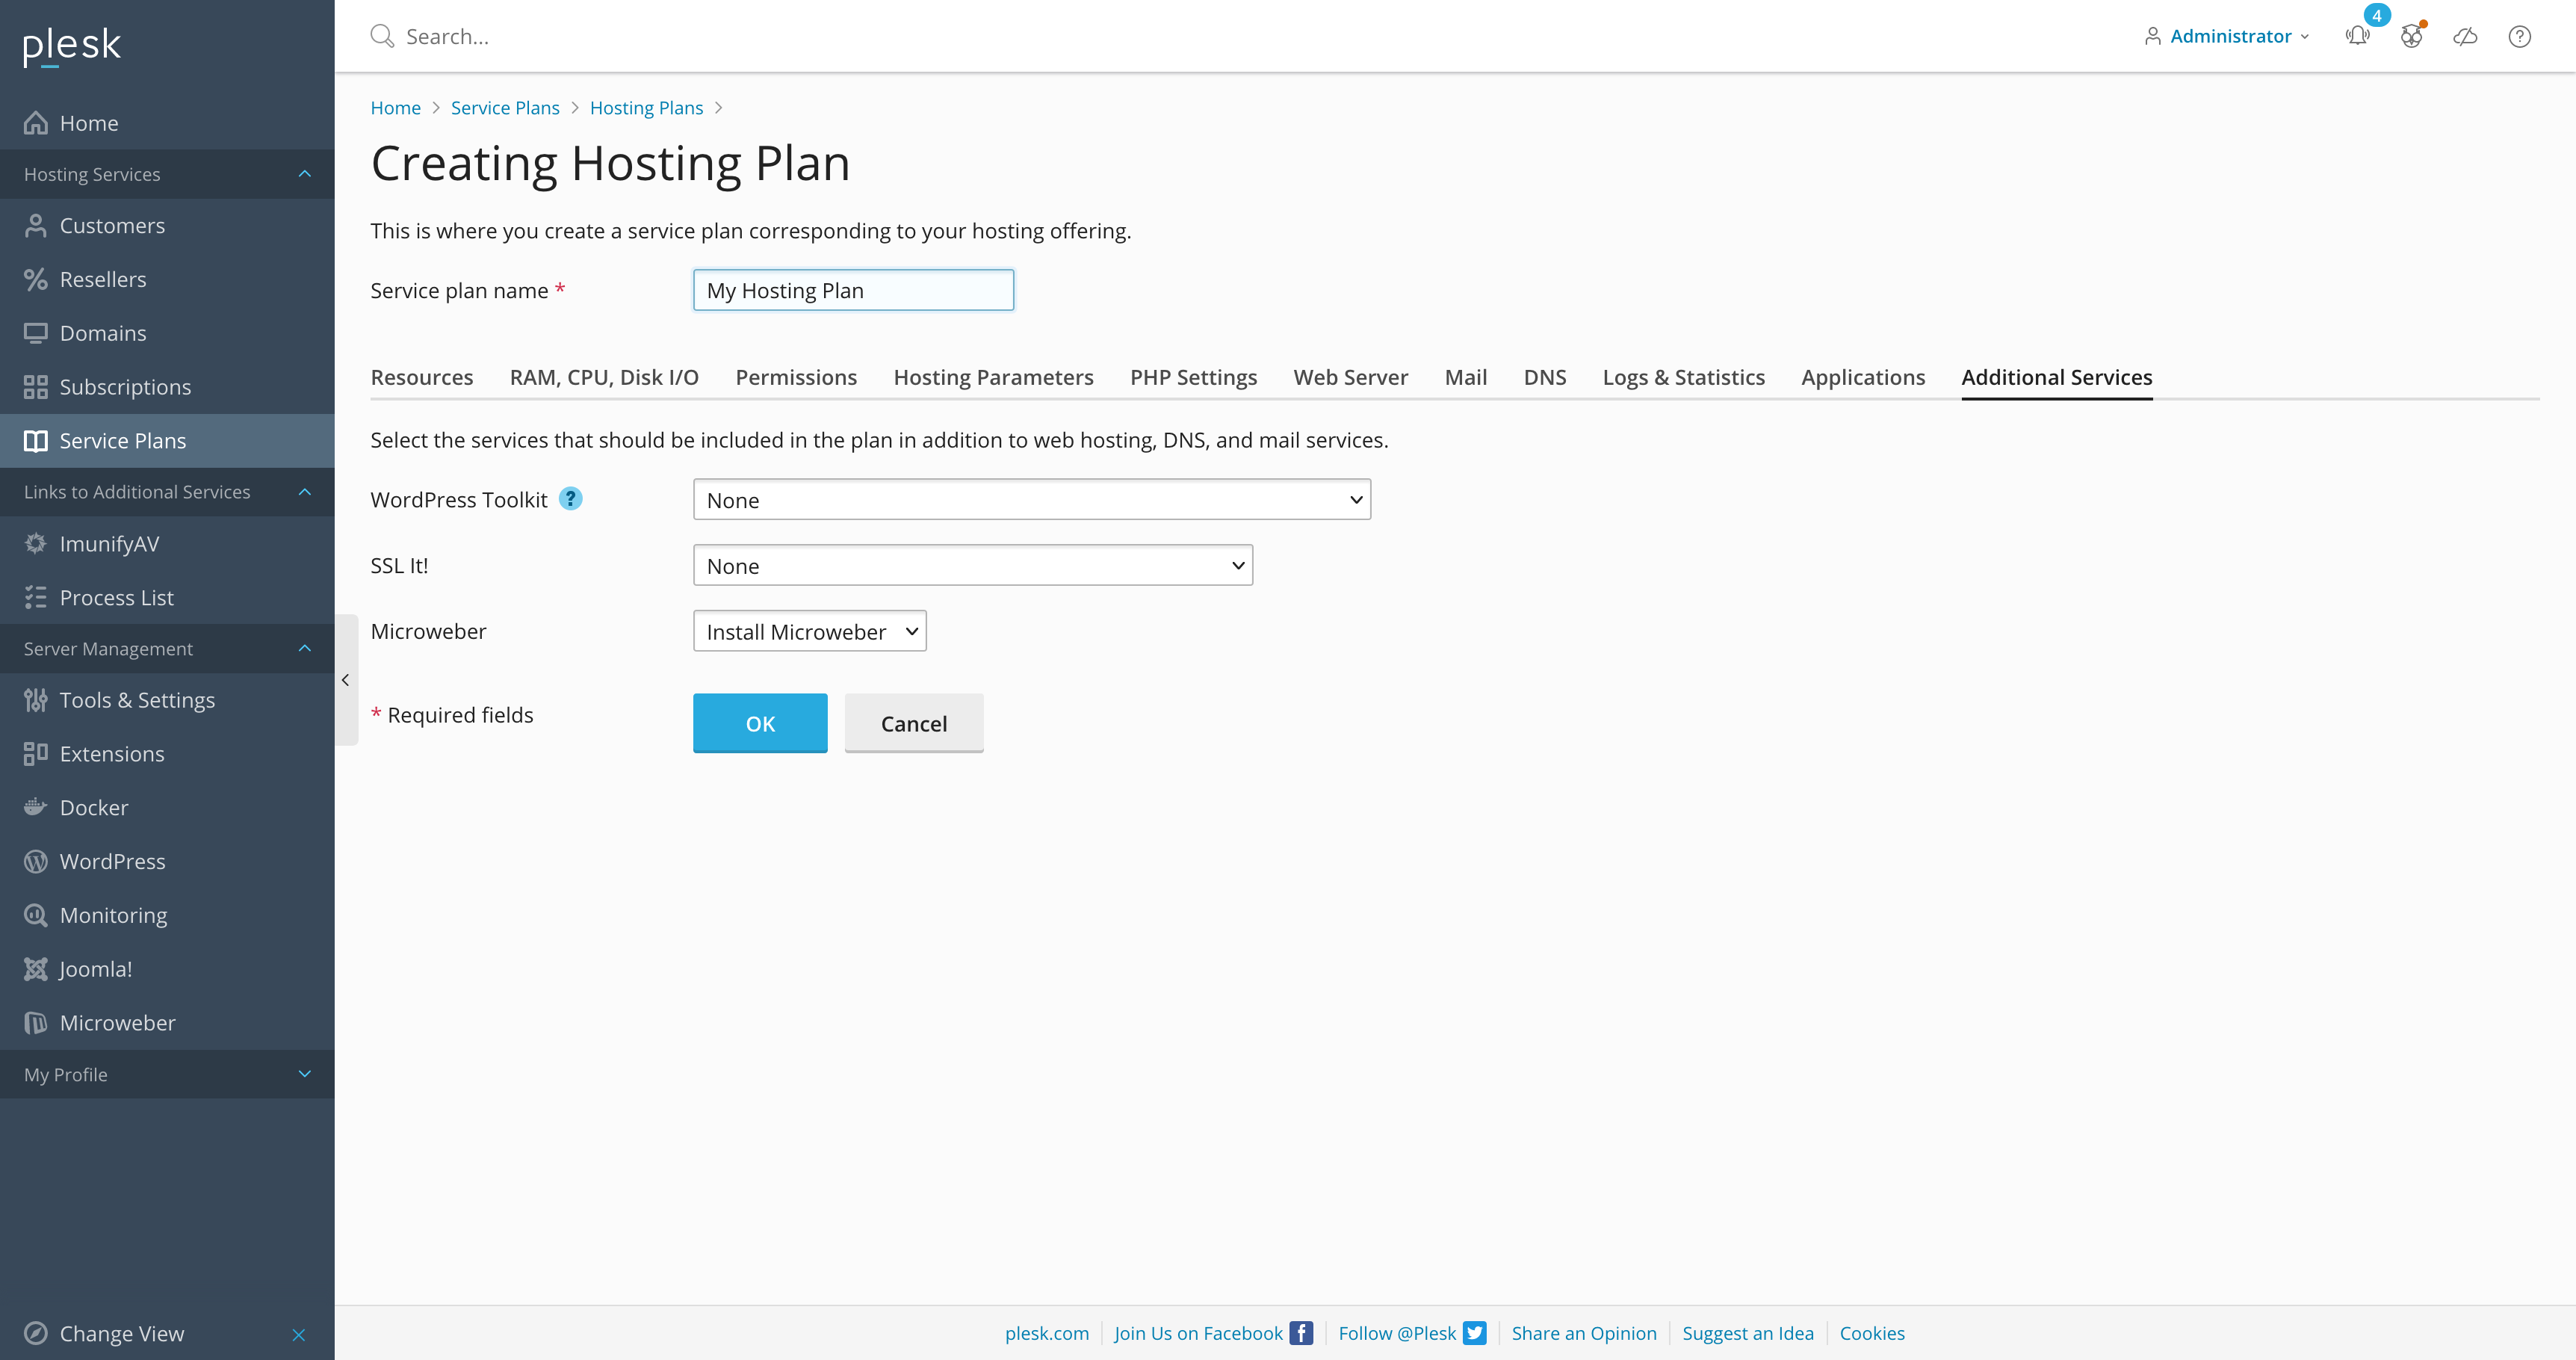Open ImunifyAV from the sidebar
The image size is (2576, 1360).
[x=109, y=543]
